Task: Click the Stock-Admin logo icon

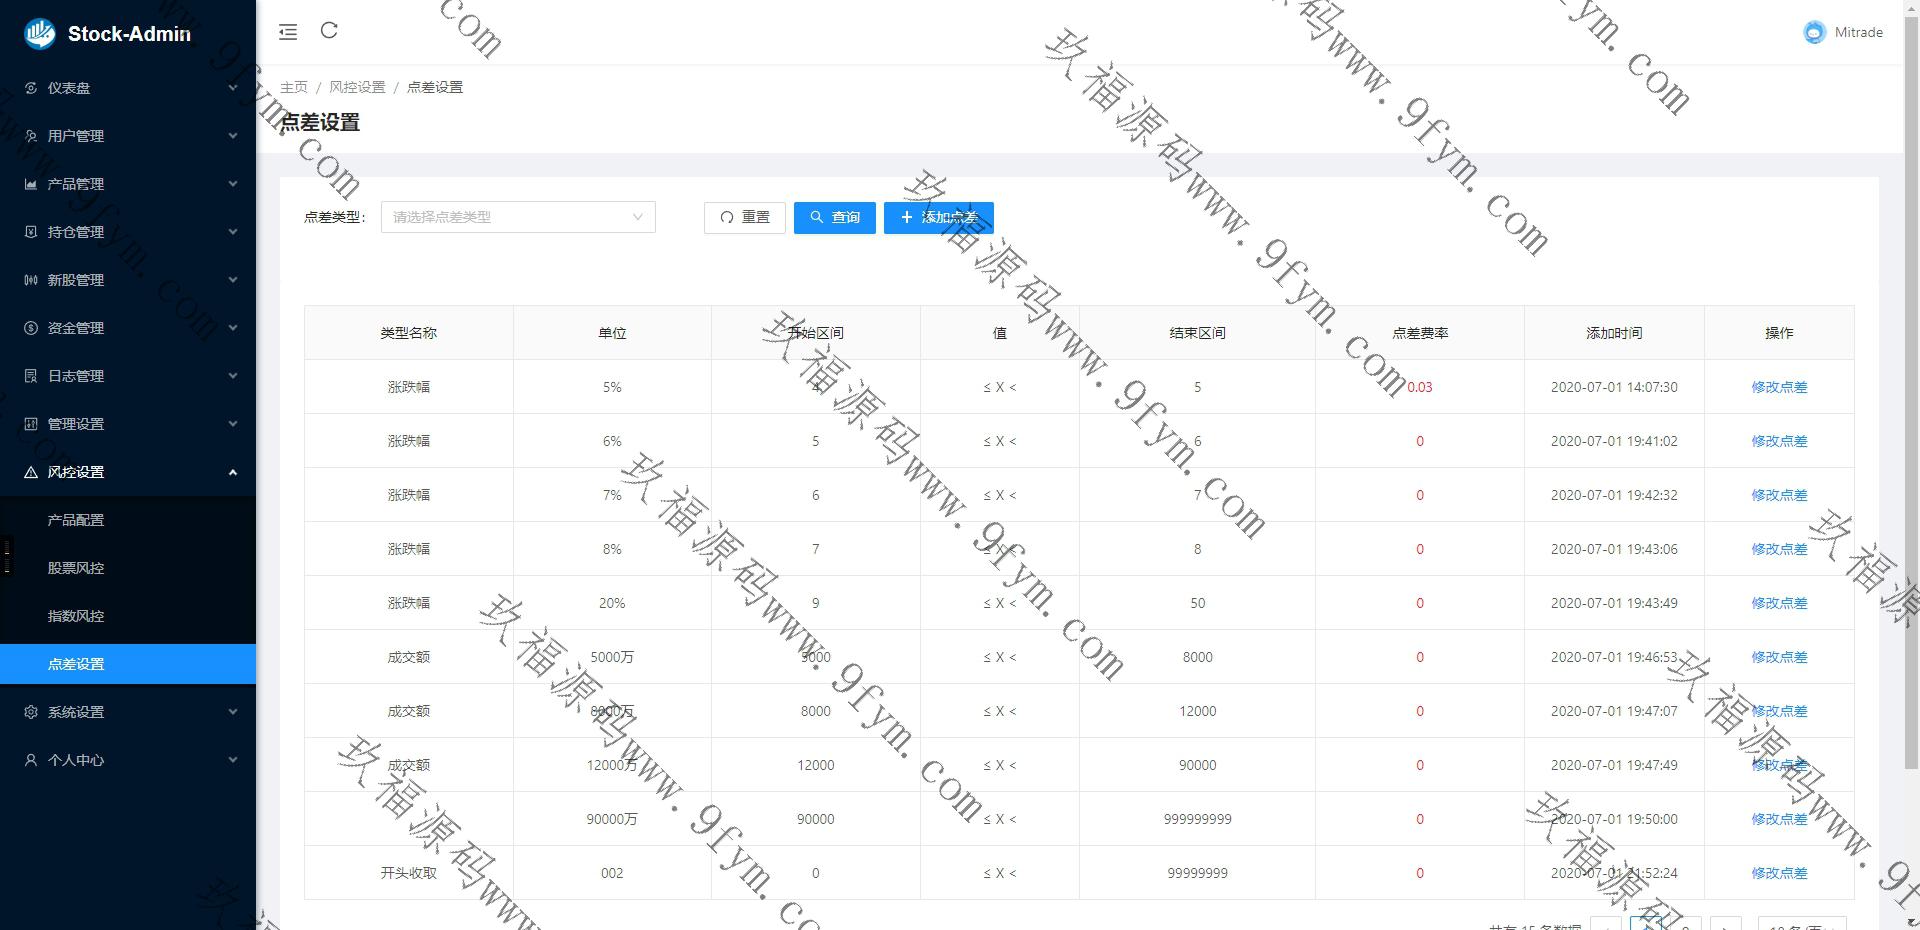Action: coord(40,33)
